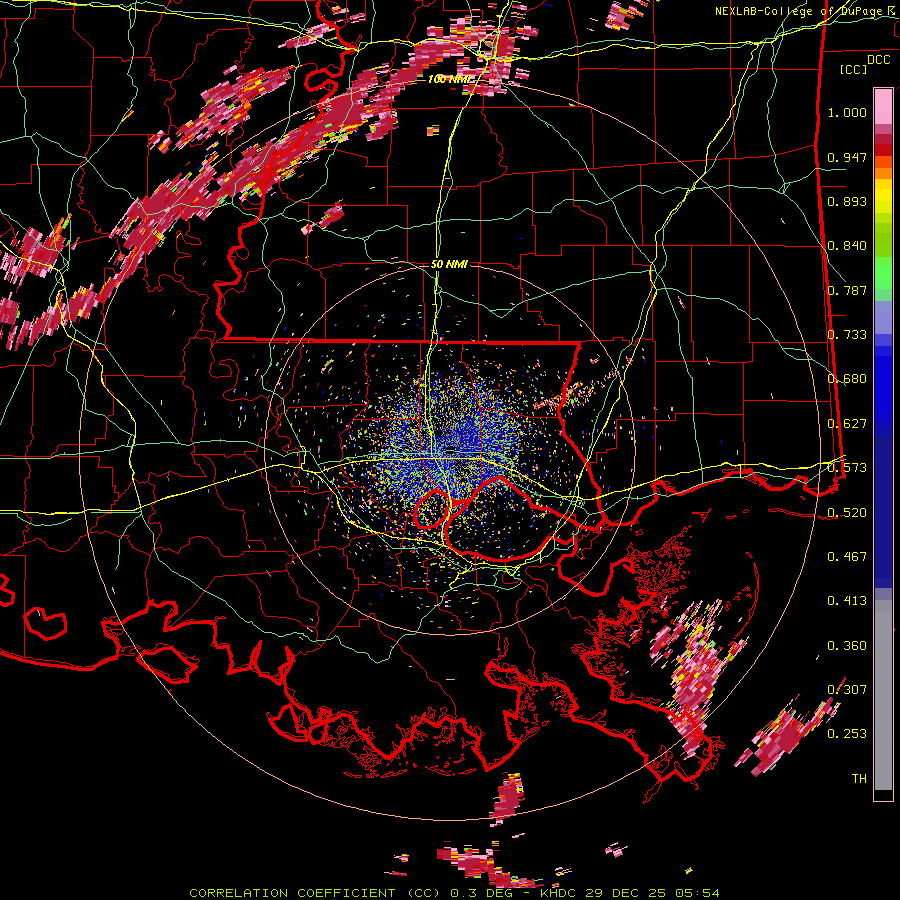The width and height of the screenshot is (900, 900).
Task: Click the Correlation Coefficient KHDC caption text
Action: pos(454,893)
